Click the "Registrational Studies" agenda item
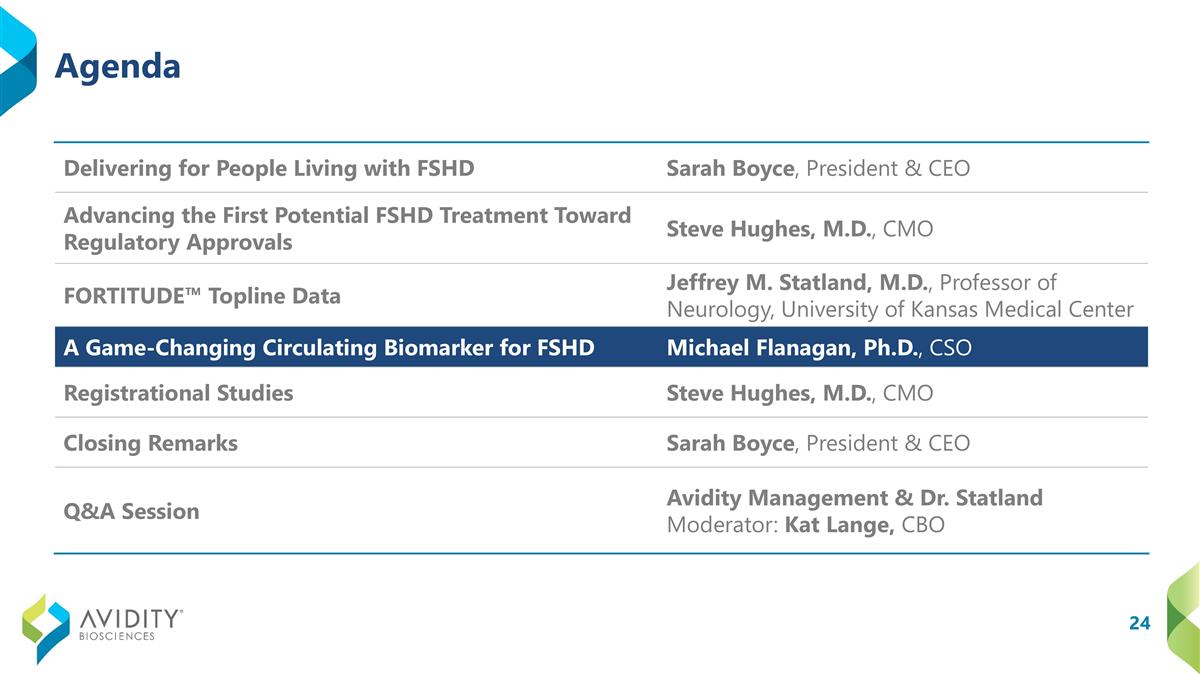Screen dimensions: 1200x675 pos(179,393)
